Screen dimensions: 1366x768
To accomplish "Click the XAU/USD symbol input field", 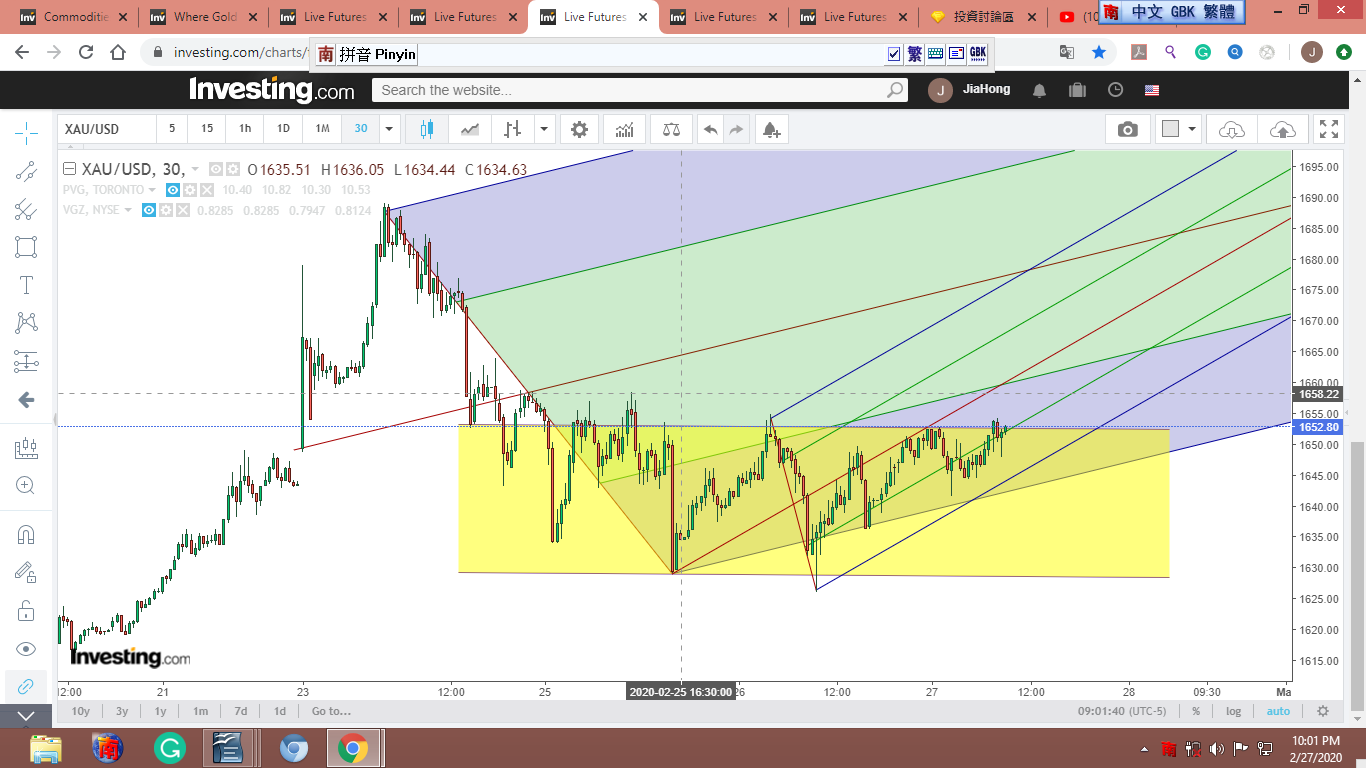I will (x=106, y=129).
